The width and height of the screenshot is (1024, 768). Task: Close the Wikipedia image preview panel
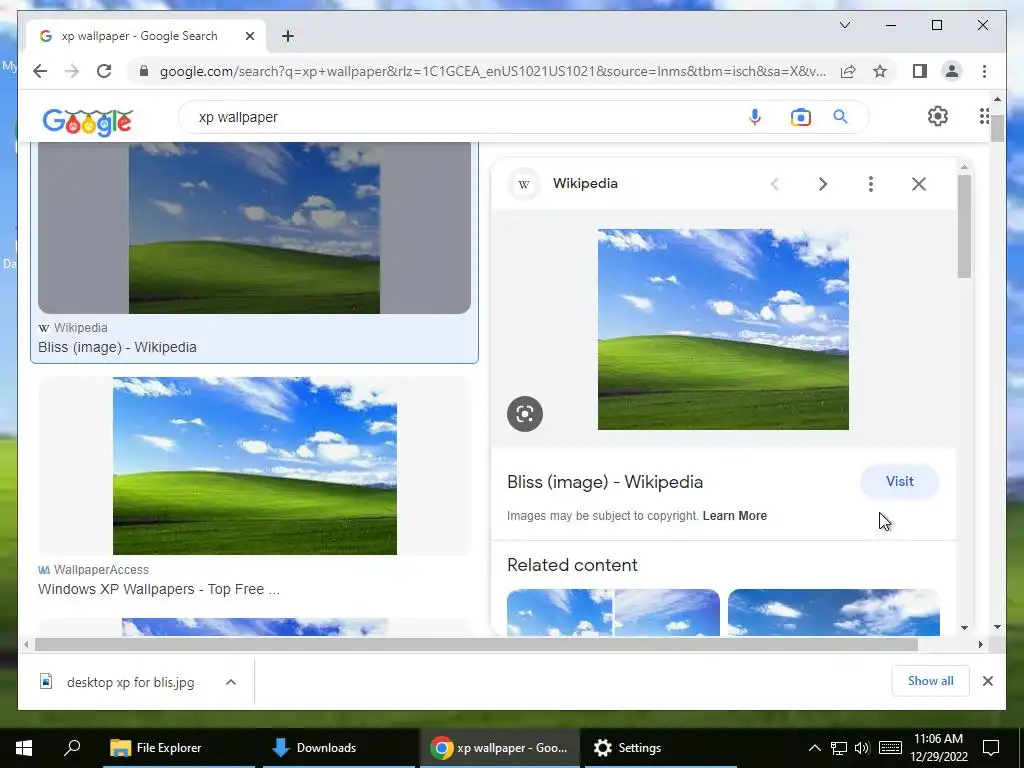point(918,184)
